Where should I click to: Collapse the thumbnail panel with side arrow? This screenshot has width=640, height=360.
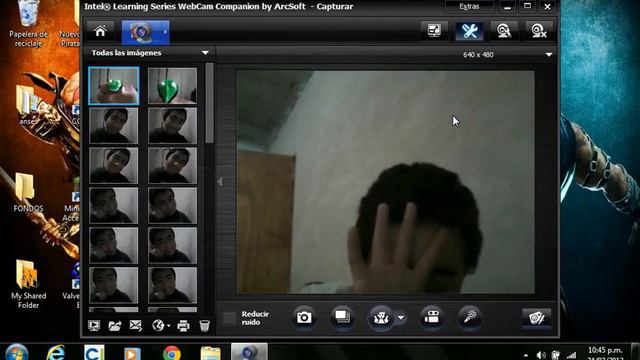tap(220, 182)
